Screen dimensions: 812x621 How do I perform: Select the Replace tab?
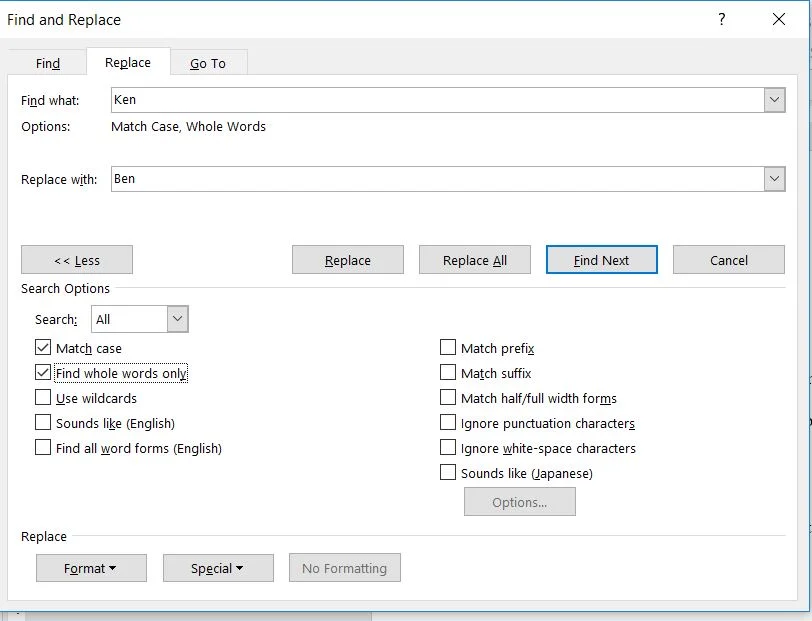coord(128,62)
